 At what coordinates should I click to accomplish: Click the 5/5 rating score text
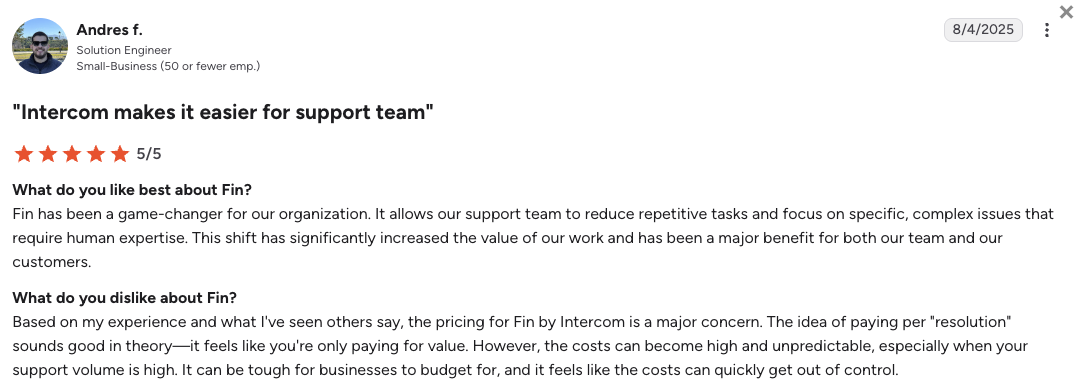(x=149, y=154)
